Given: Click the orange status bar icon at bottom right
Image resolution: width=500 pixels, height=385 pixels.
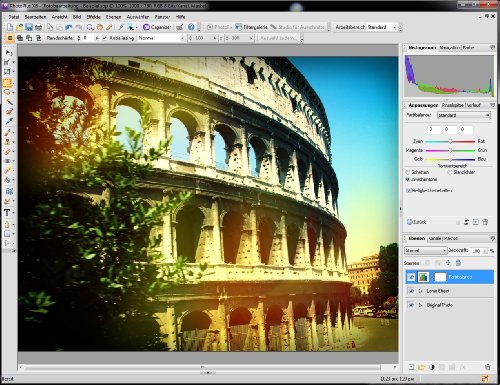Looking at the screenshot, I should [x=485, y=379].
